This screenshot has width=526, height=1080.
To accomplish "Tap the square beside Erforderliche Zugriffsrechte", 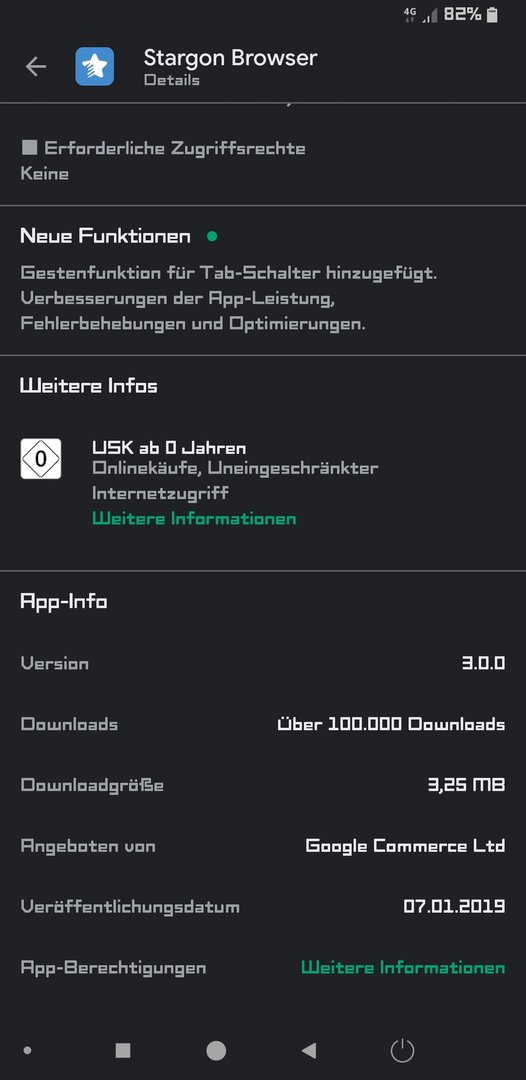I will click(x=30, y=147).
